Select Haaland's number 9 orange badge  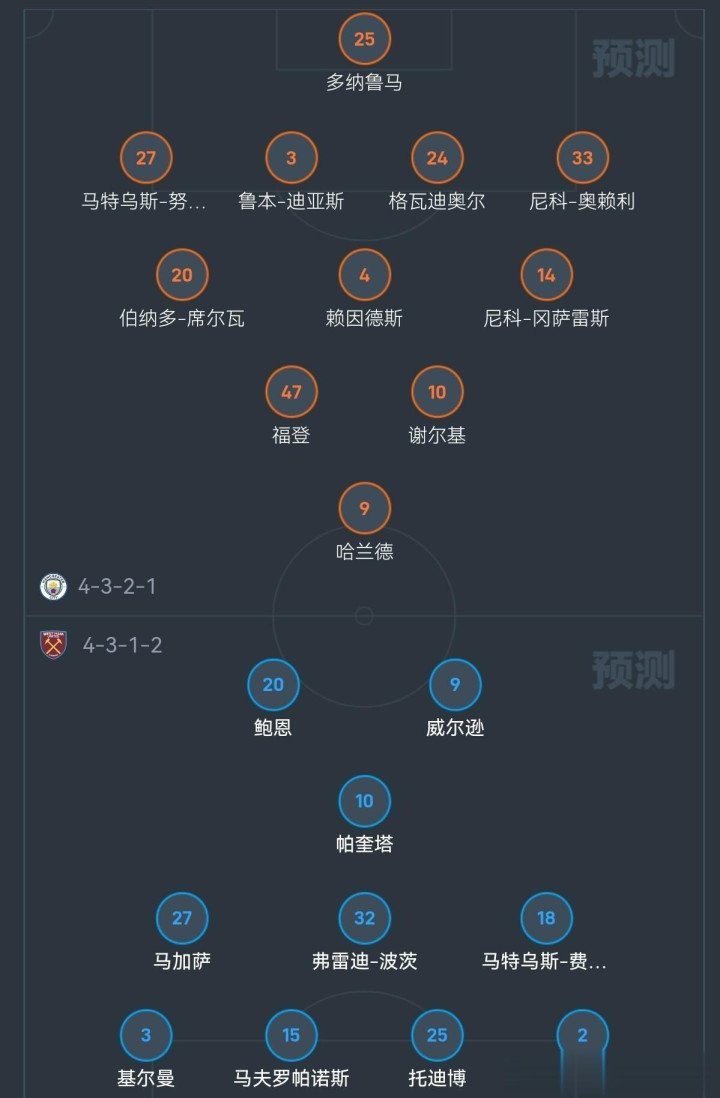(x=364, y=508)
